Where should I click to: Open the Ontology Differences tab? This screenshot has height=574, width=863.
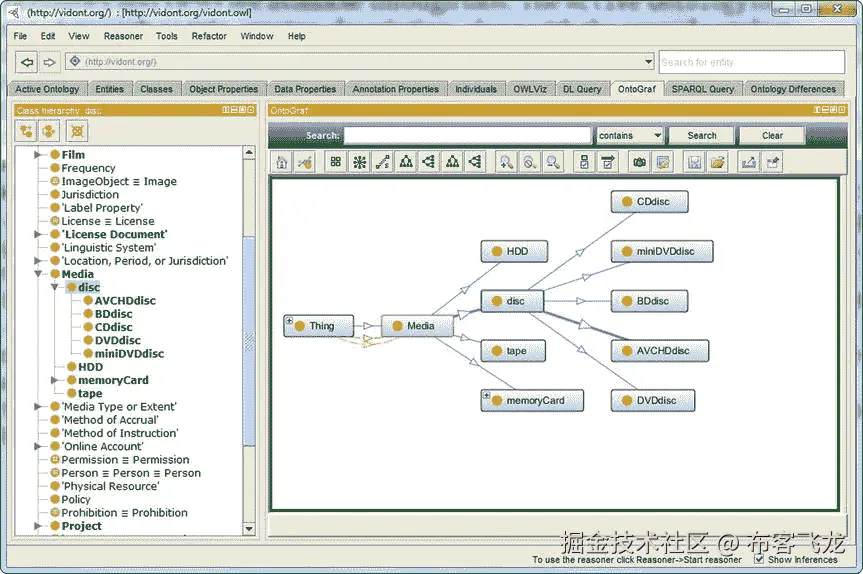point(793,89)
